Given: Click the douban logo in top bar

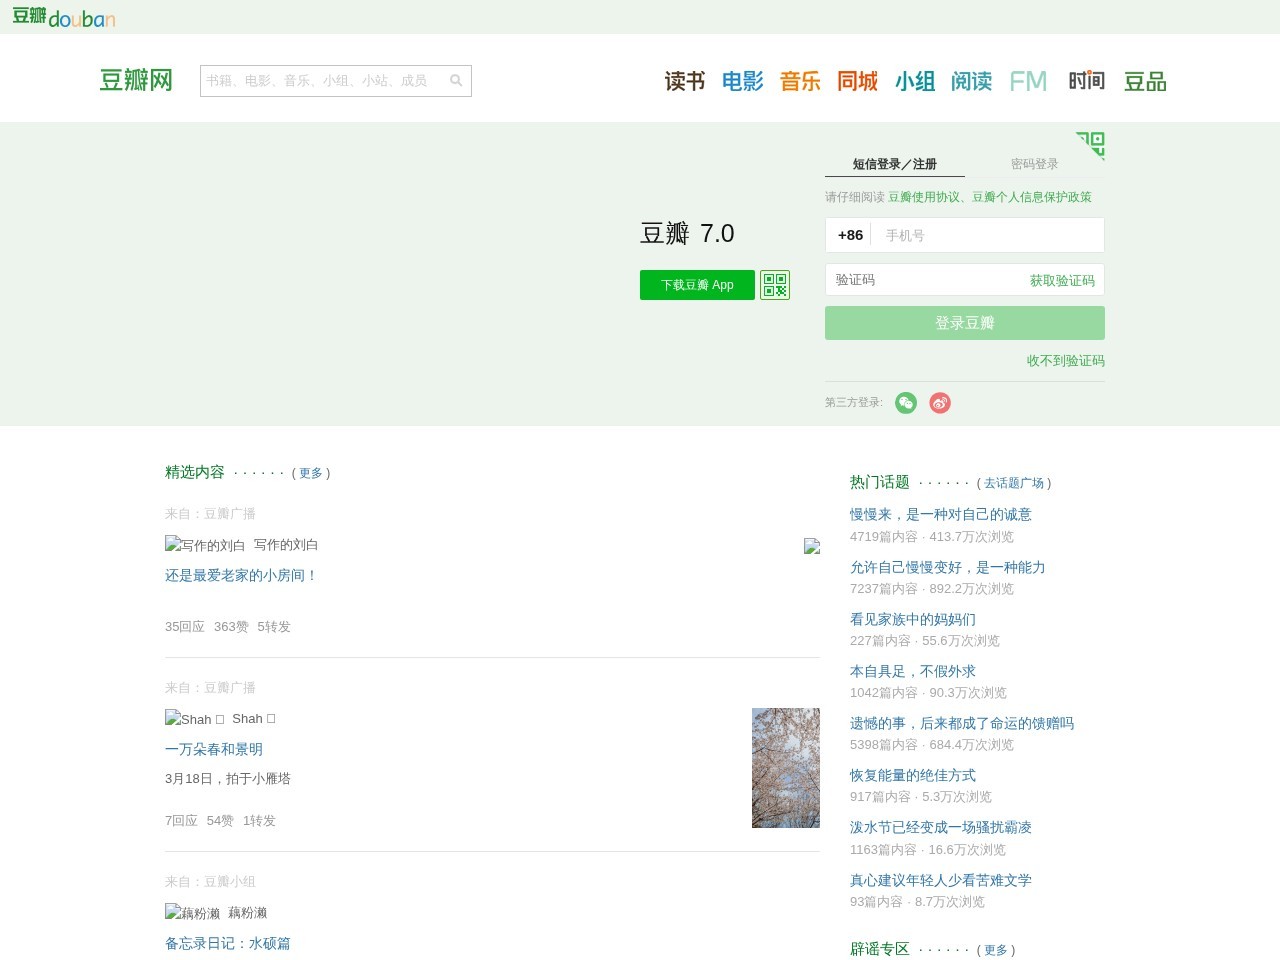Looking at the screenshot, I should pyautogui.click(x=64, y=17).
